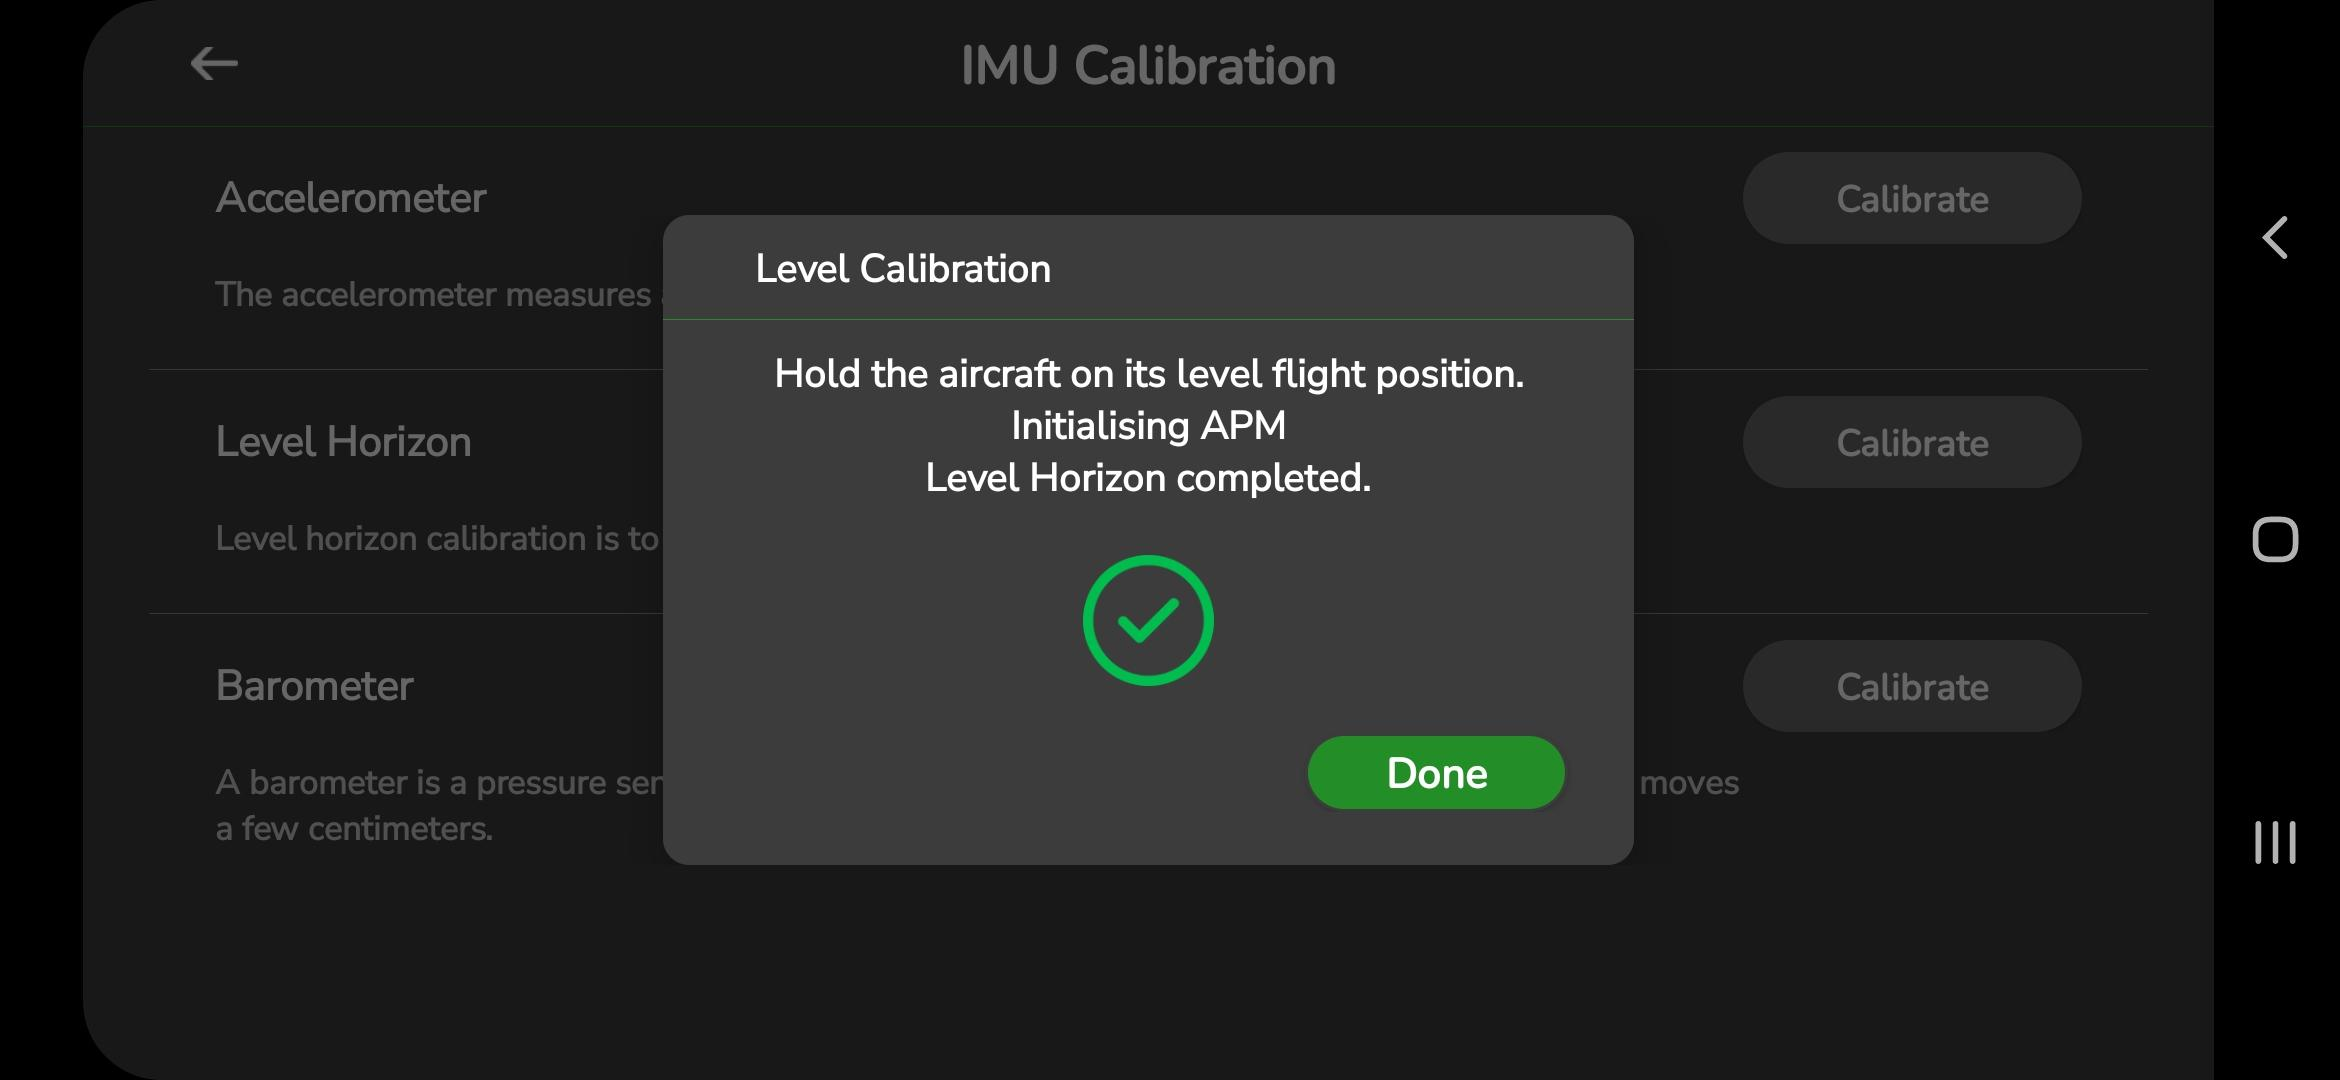The image size is (2340, 1080).
Task: Click Calibrate for the Accelerometer
Action: tap(1911, 198)
